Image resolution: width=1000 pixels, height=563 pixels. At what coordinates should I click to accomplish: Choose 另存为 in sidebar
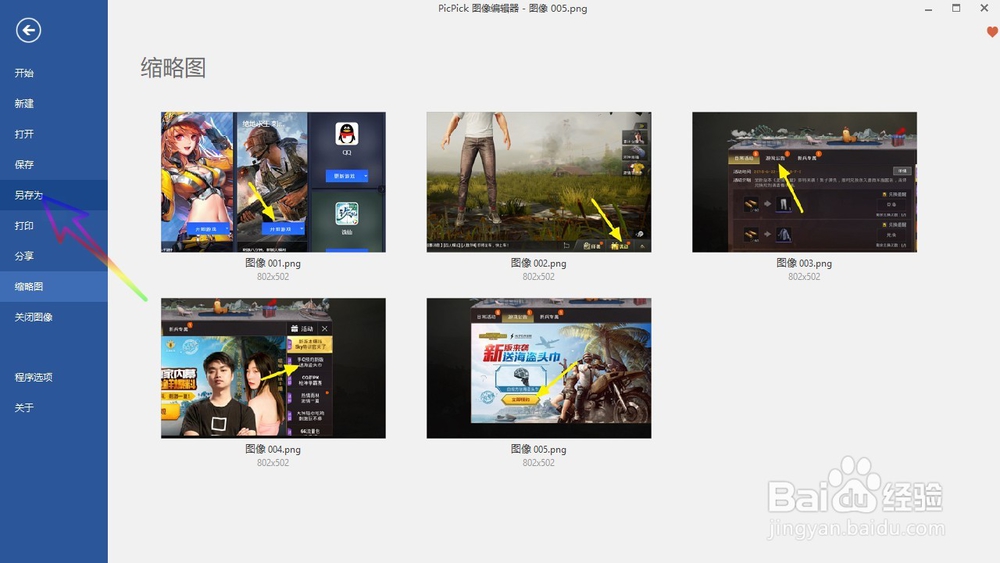(54, 195)
